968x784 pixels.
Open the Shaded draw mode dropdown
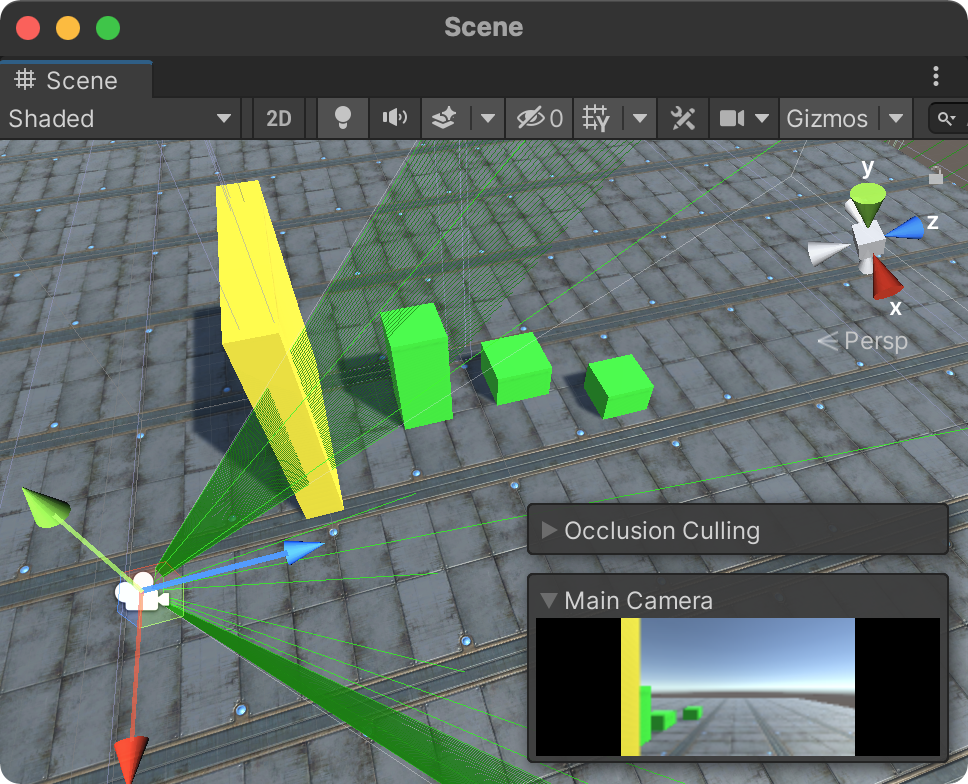pyautogui.click(x=120, y=119)
